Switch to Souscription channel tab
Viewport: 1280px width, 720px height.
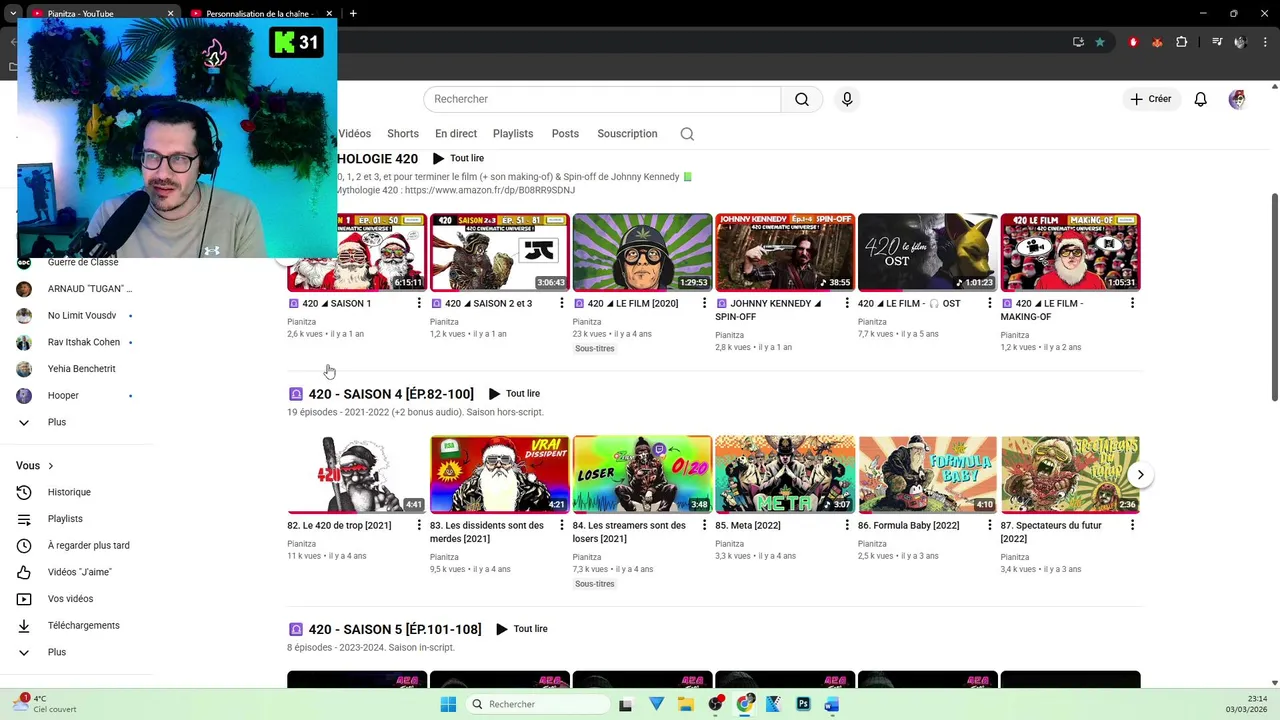(x=627, y=134)
